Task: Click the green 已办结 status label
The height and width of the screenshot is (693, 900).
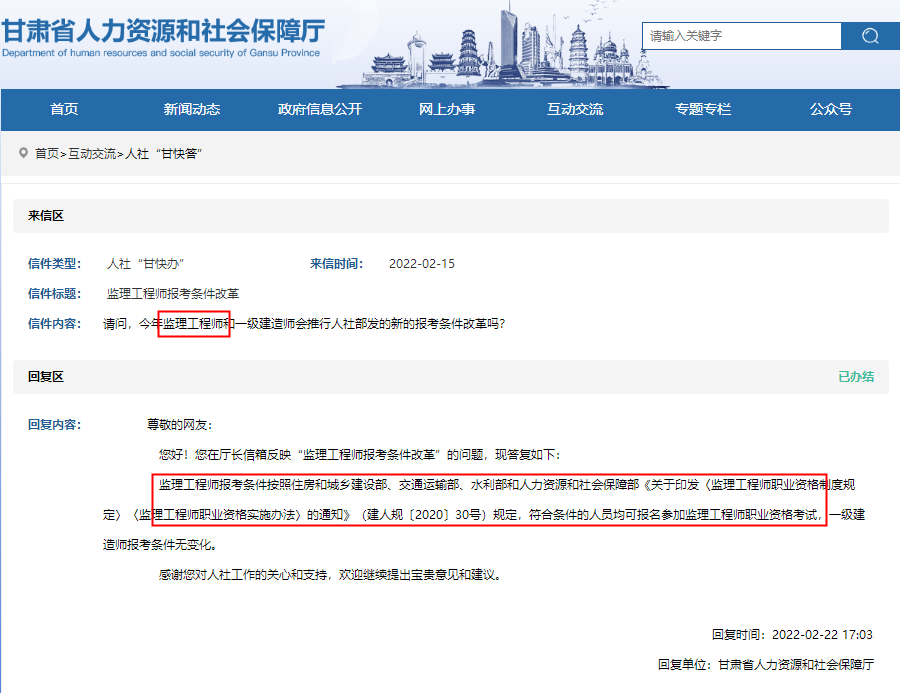Action: [856, 377]
